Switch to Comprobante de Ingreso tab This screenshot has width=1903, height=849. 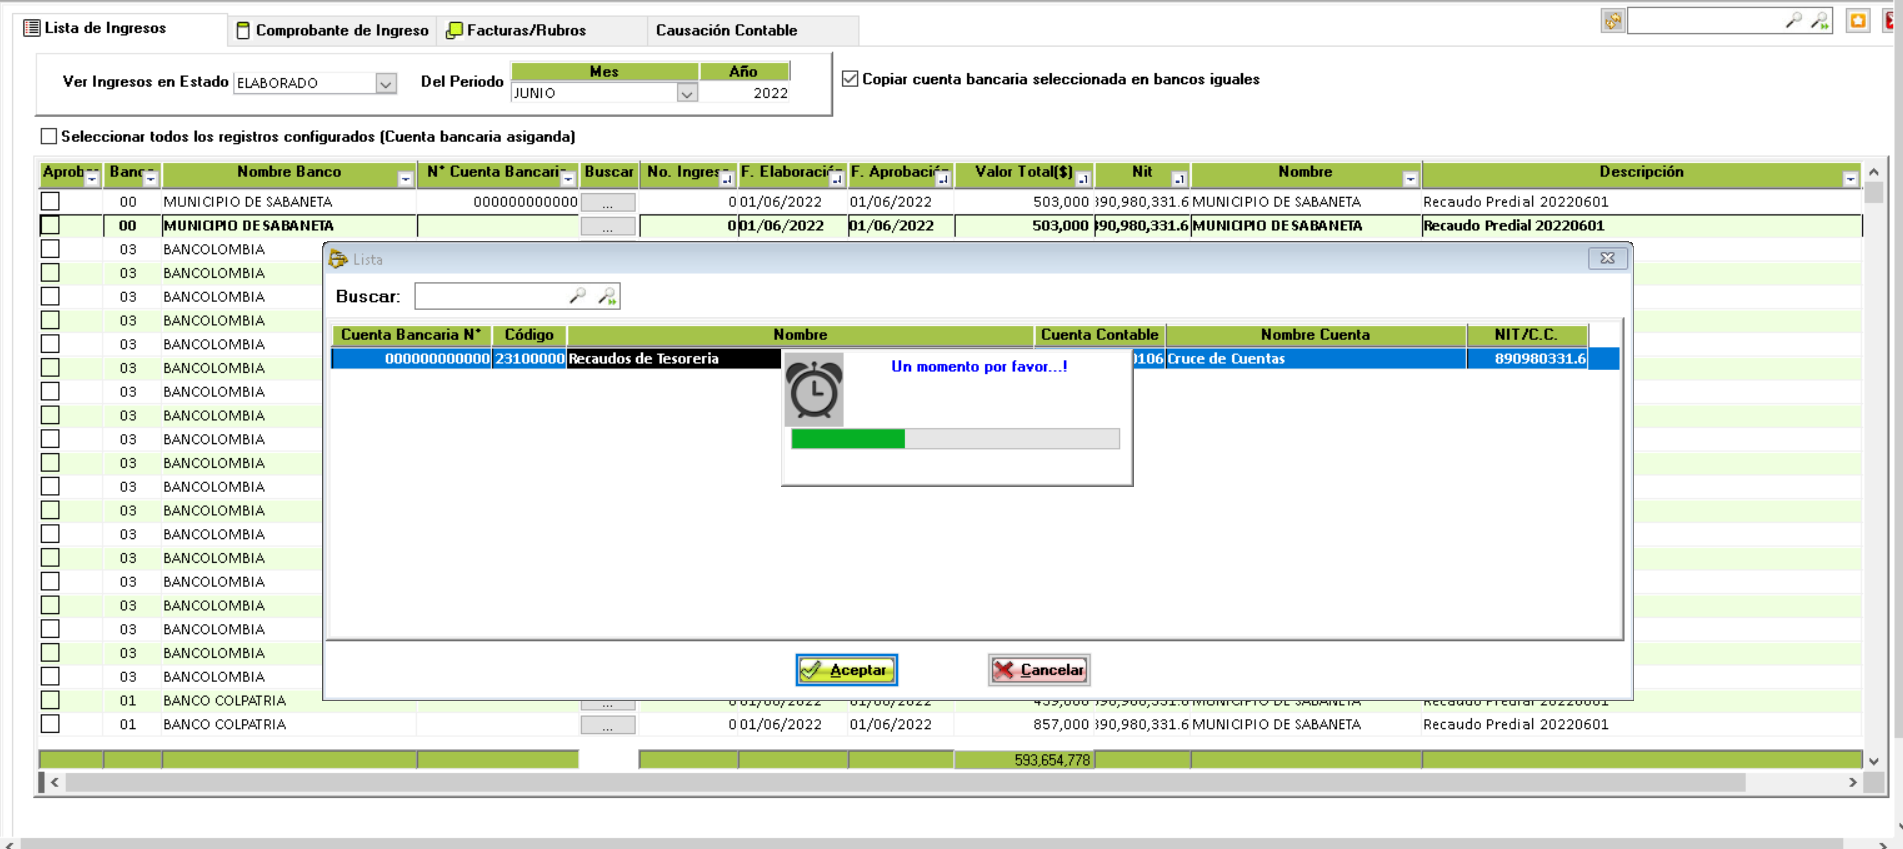pos(333,30)
